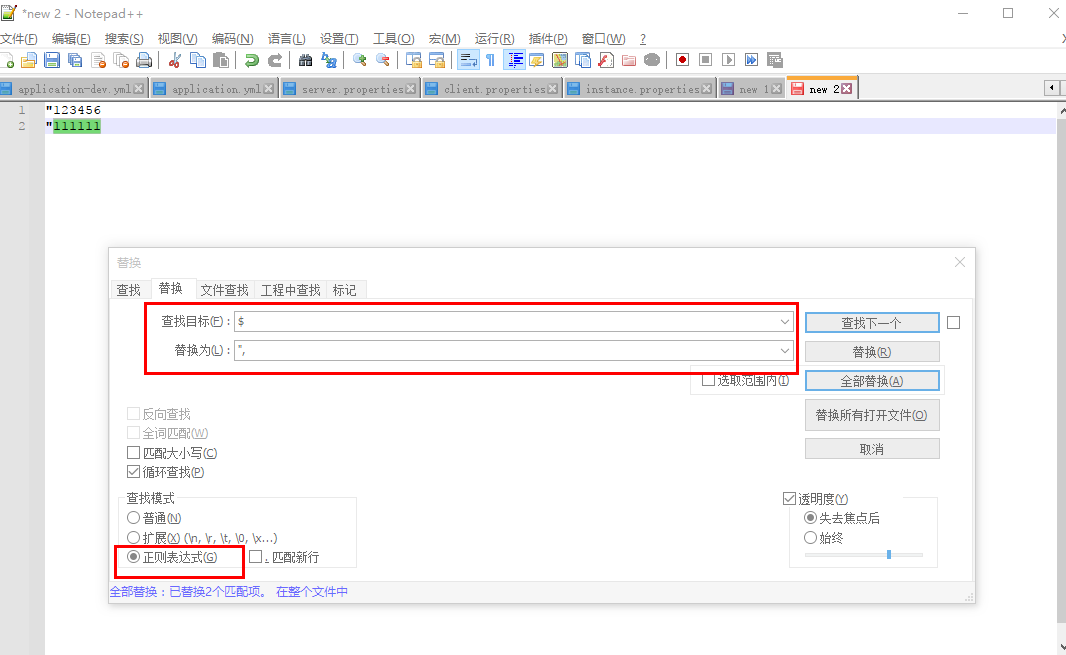Click the Zoom In magnifier icon

360,61
